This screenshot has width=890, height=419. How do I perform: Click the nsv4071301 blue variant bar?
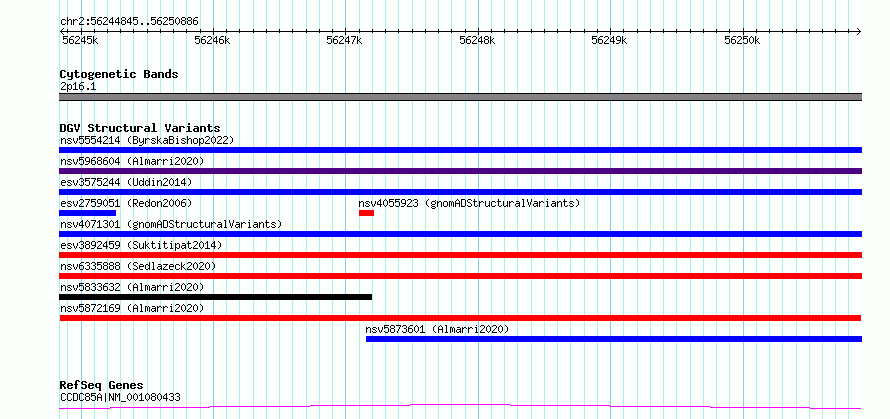[460, 234]
